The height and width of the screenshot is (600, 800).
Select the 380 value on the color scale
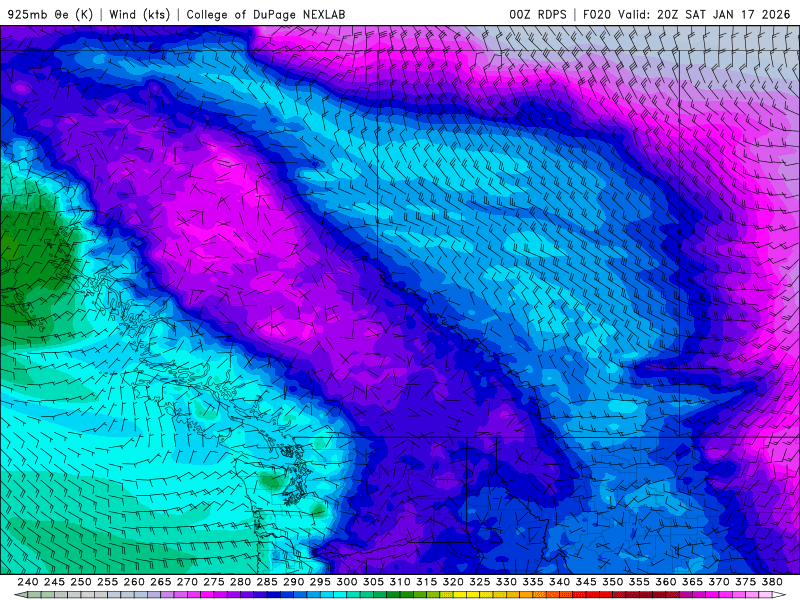click(x=772, y=582)
